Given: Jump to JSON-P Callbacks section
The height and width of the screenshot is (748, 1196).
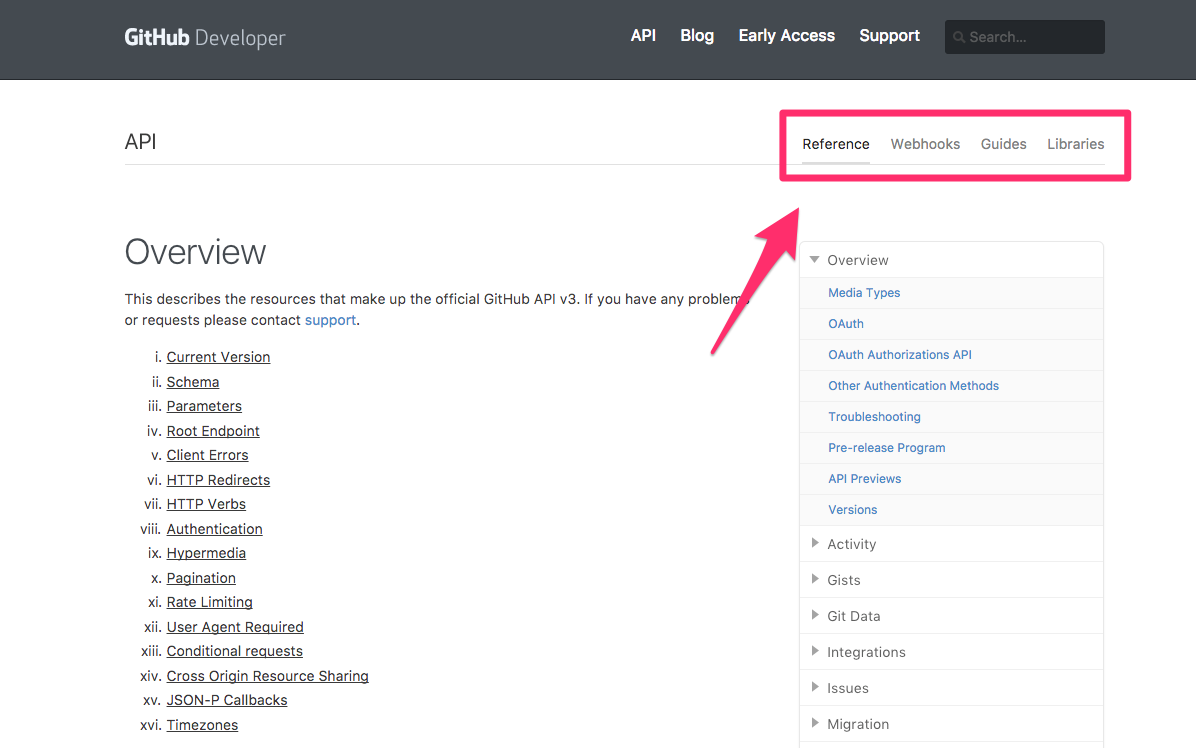Looking at the screenshot, I should click(227, 701).
